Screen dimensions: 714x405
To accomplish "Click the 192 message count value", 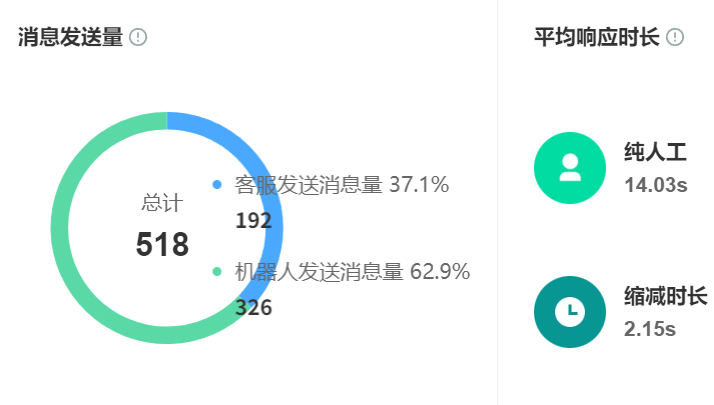I will click(253, 221).
